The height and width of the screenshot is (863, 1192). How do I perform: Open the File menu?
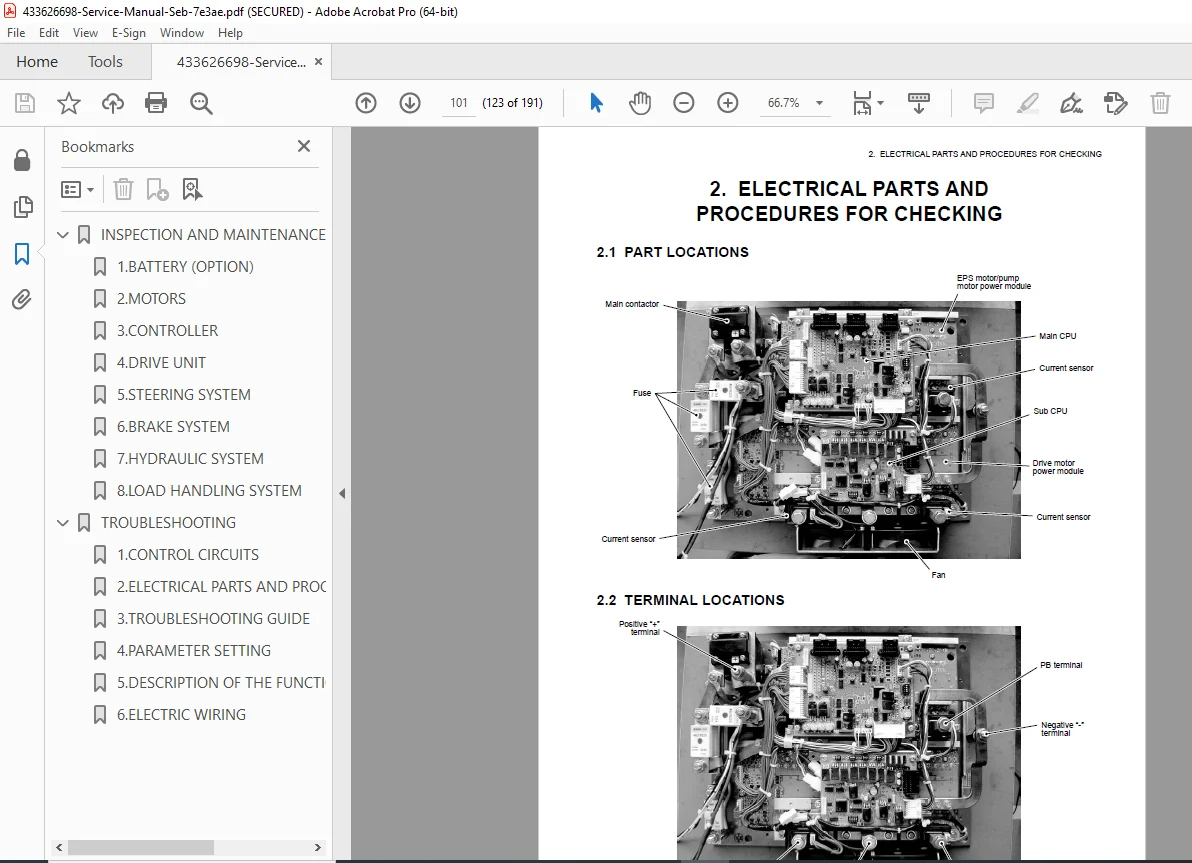[16, 33]
